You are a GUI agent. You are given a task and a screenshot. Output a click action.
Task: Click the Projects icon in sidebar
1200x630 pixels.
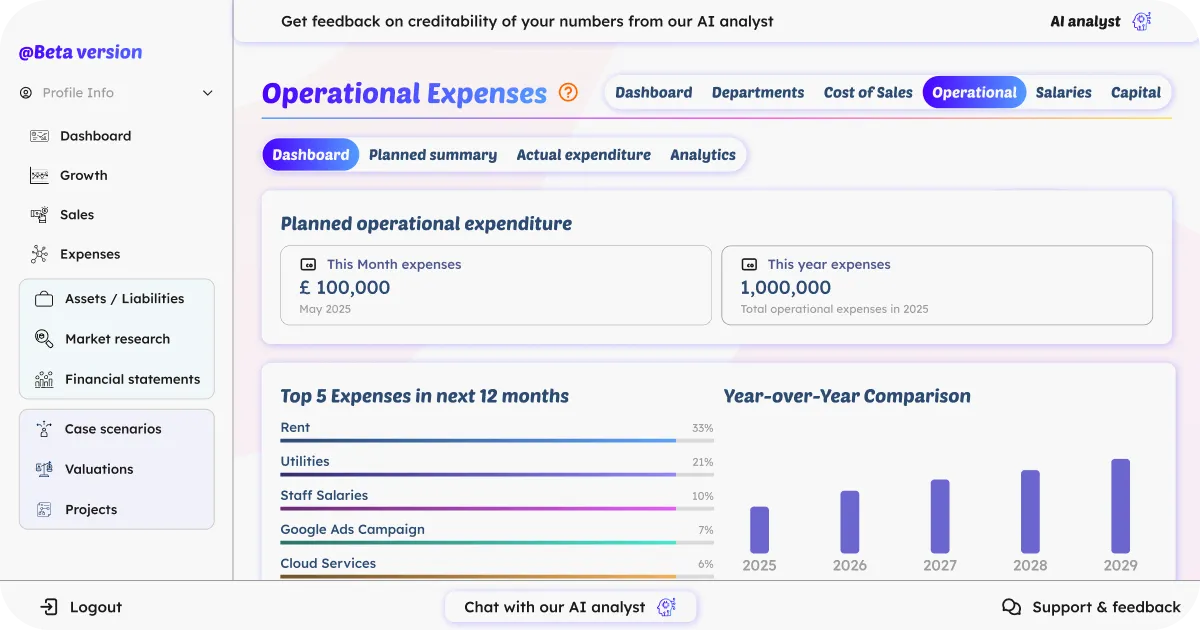[x=44, y=509]
